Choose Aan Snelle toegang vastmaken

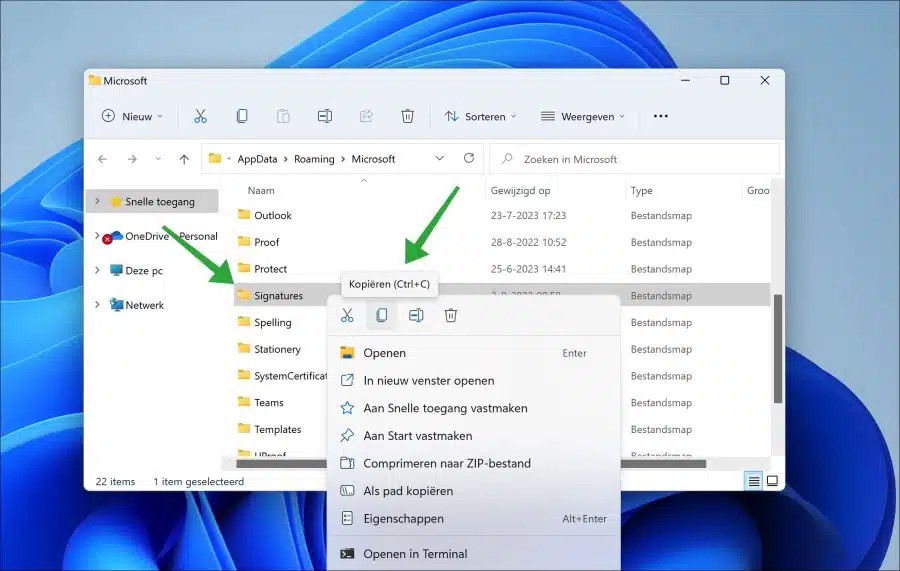pyautogui.click(x=474, y=408)
